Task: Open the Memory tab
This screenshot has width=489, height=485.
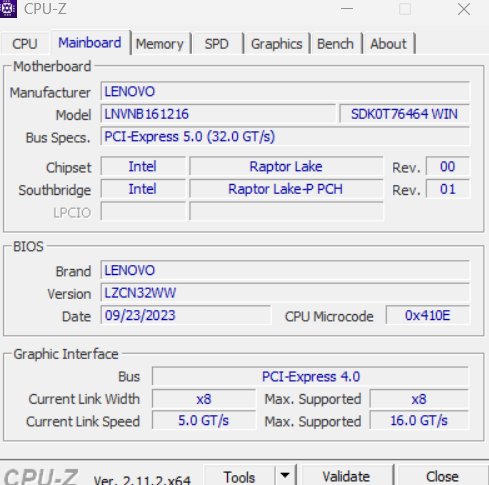Action: point(160,44)
